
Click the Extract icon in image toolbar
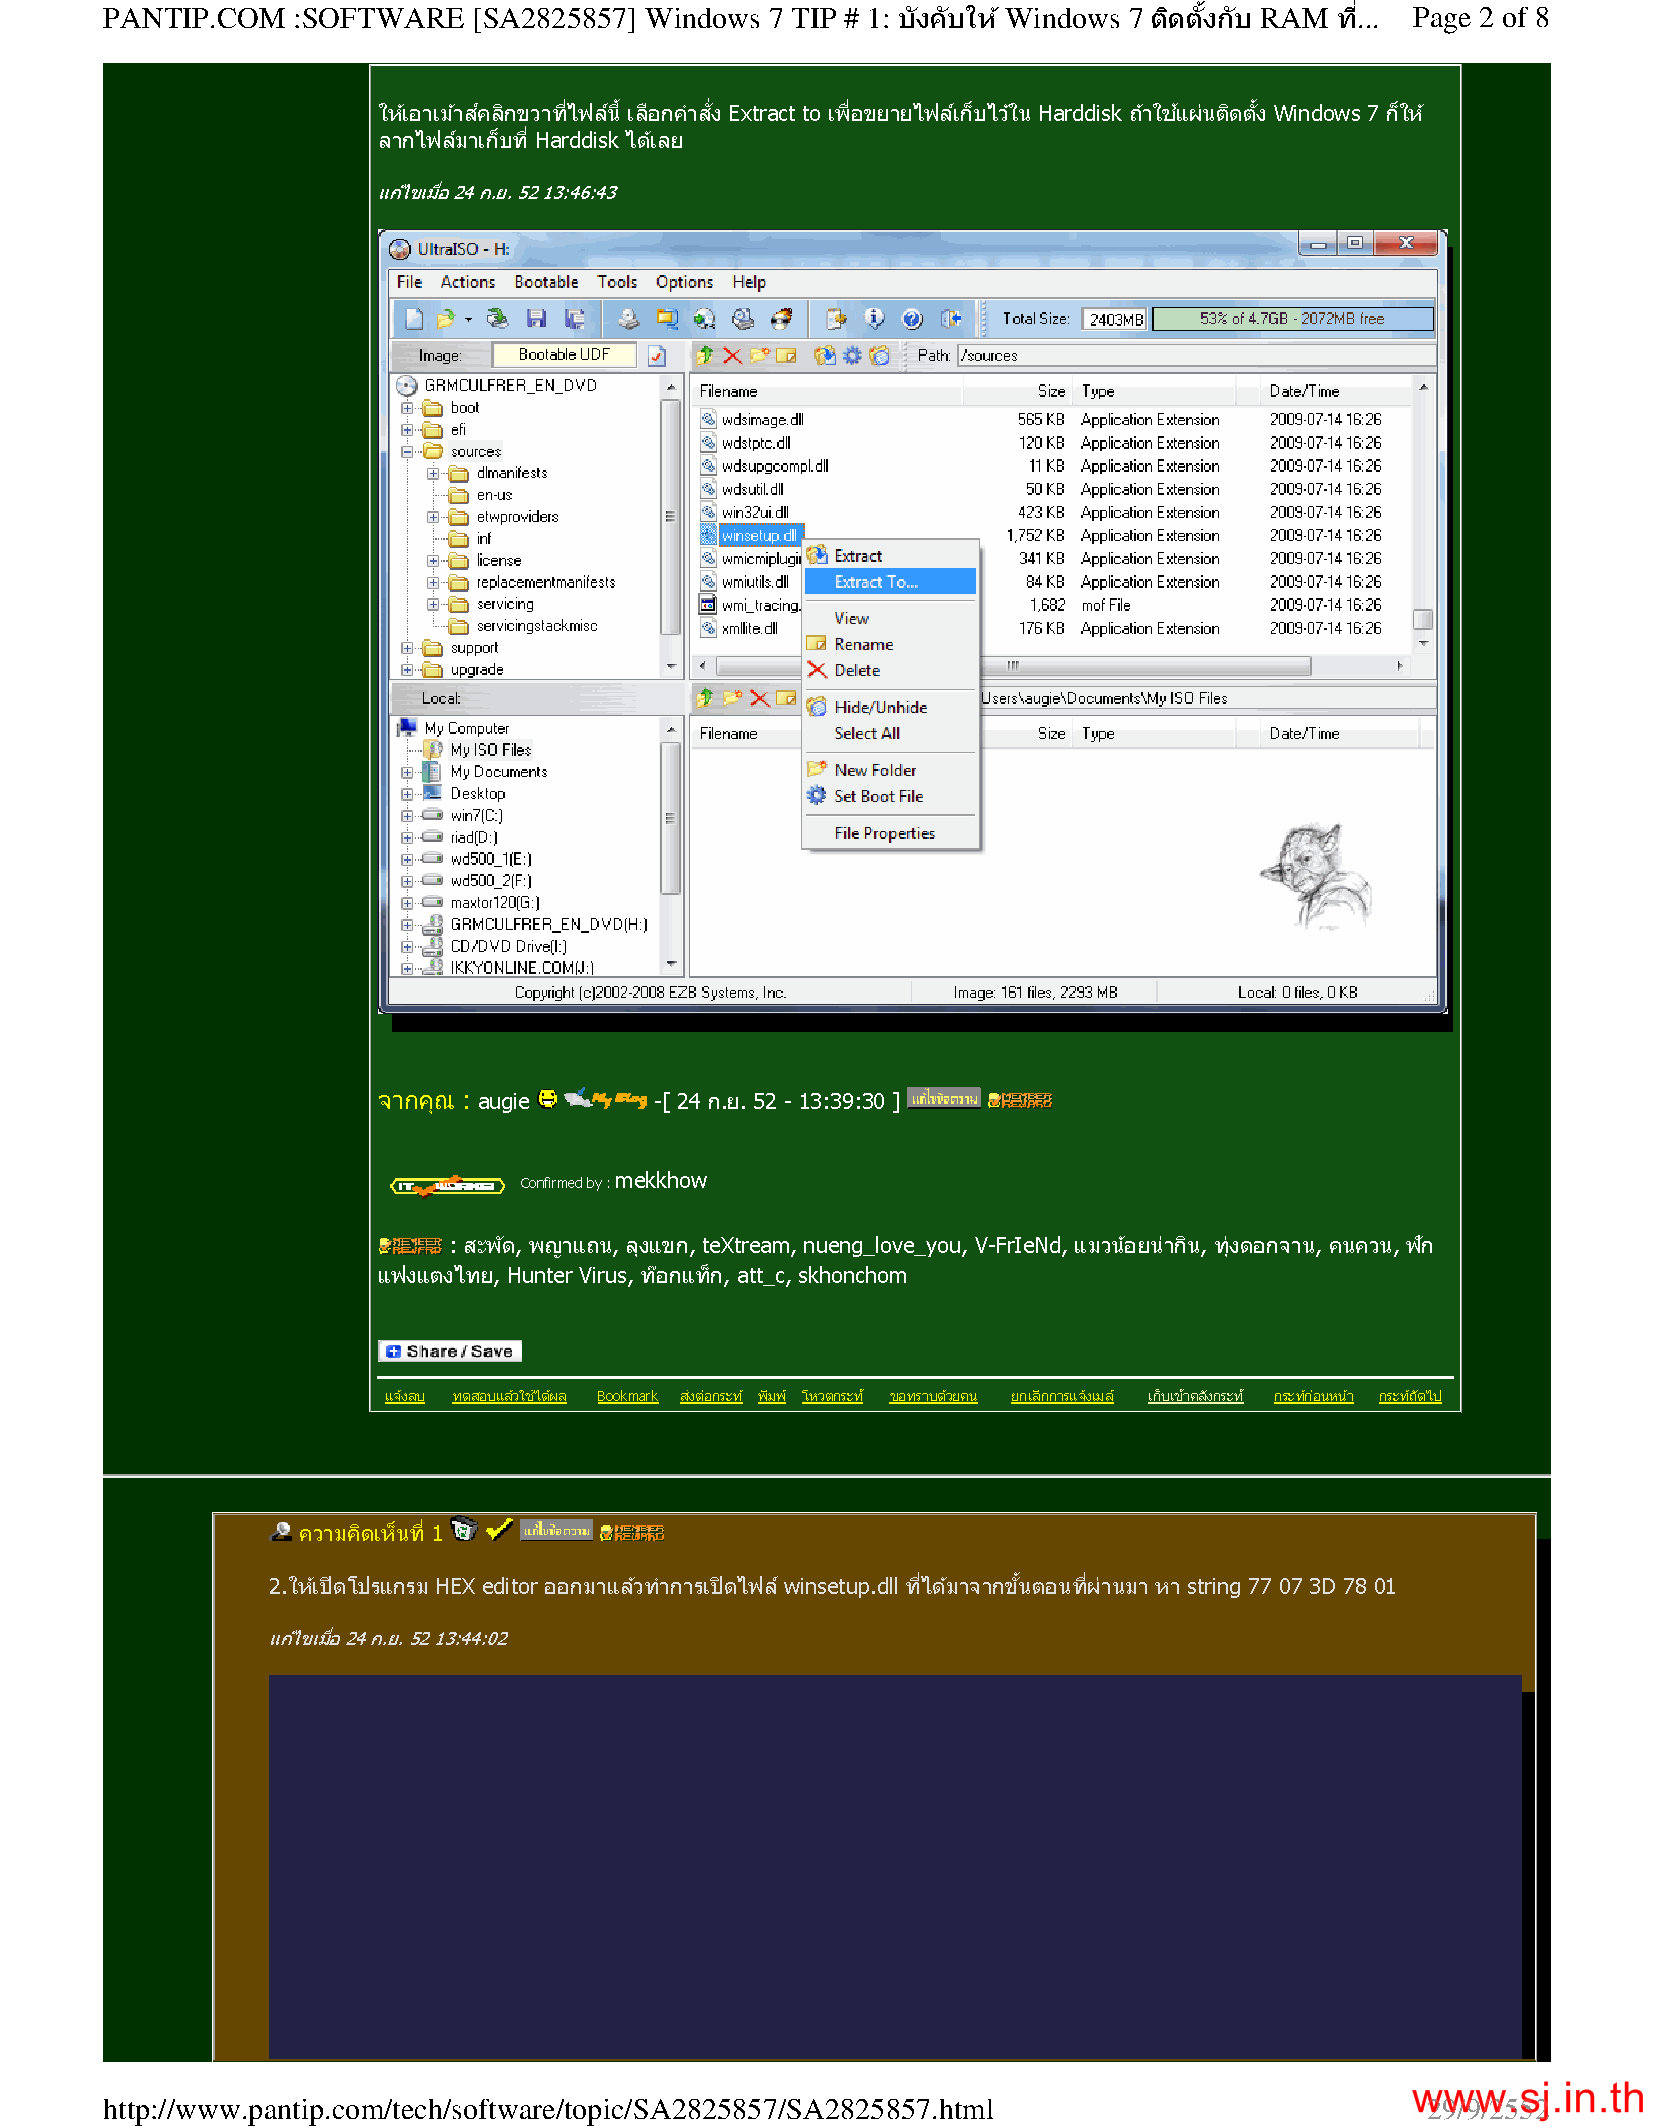point(824,355)
